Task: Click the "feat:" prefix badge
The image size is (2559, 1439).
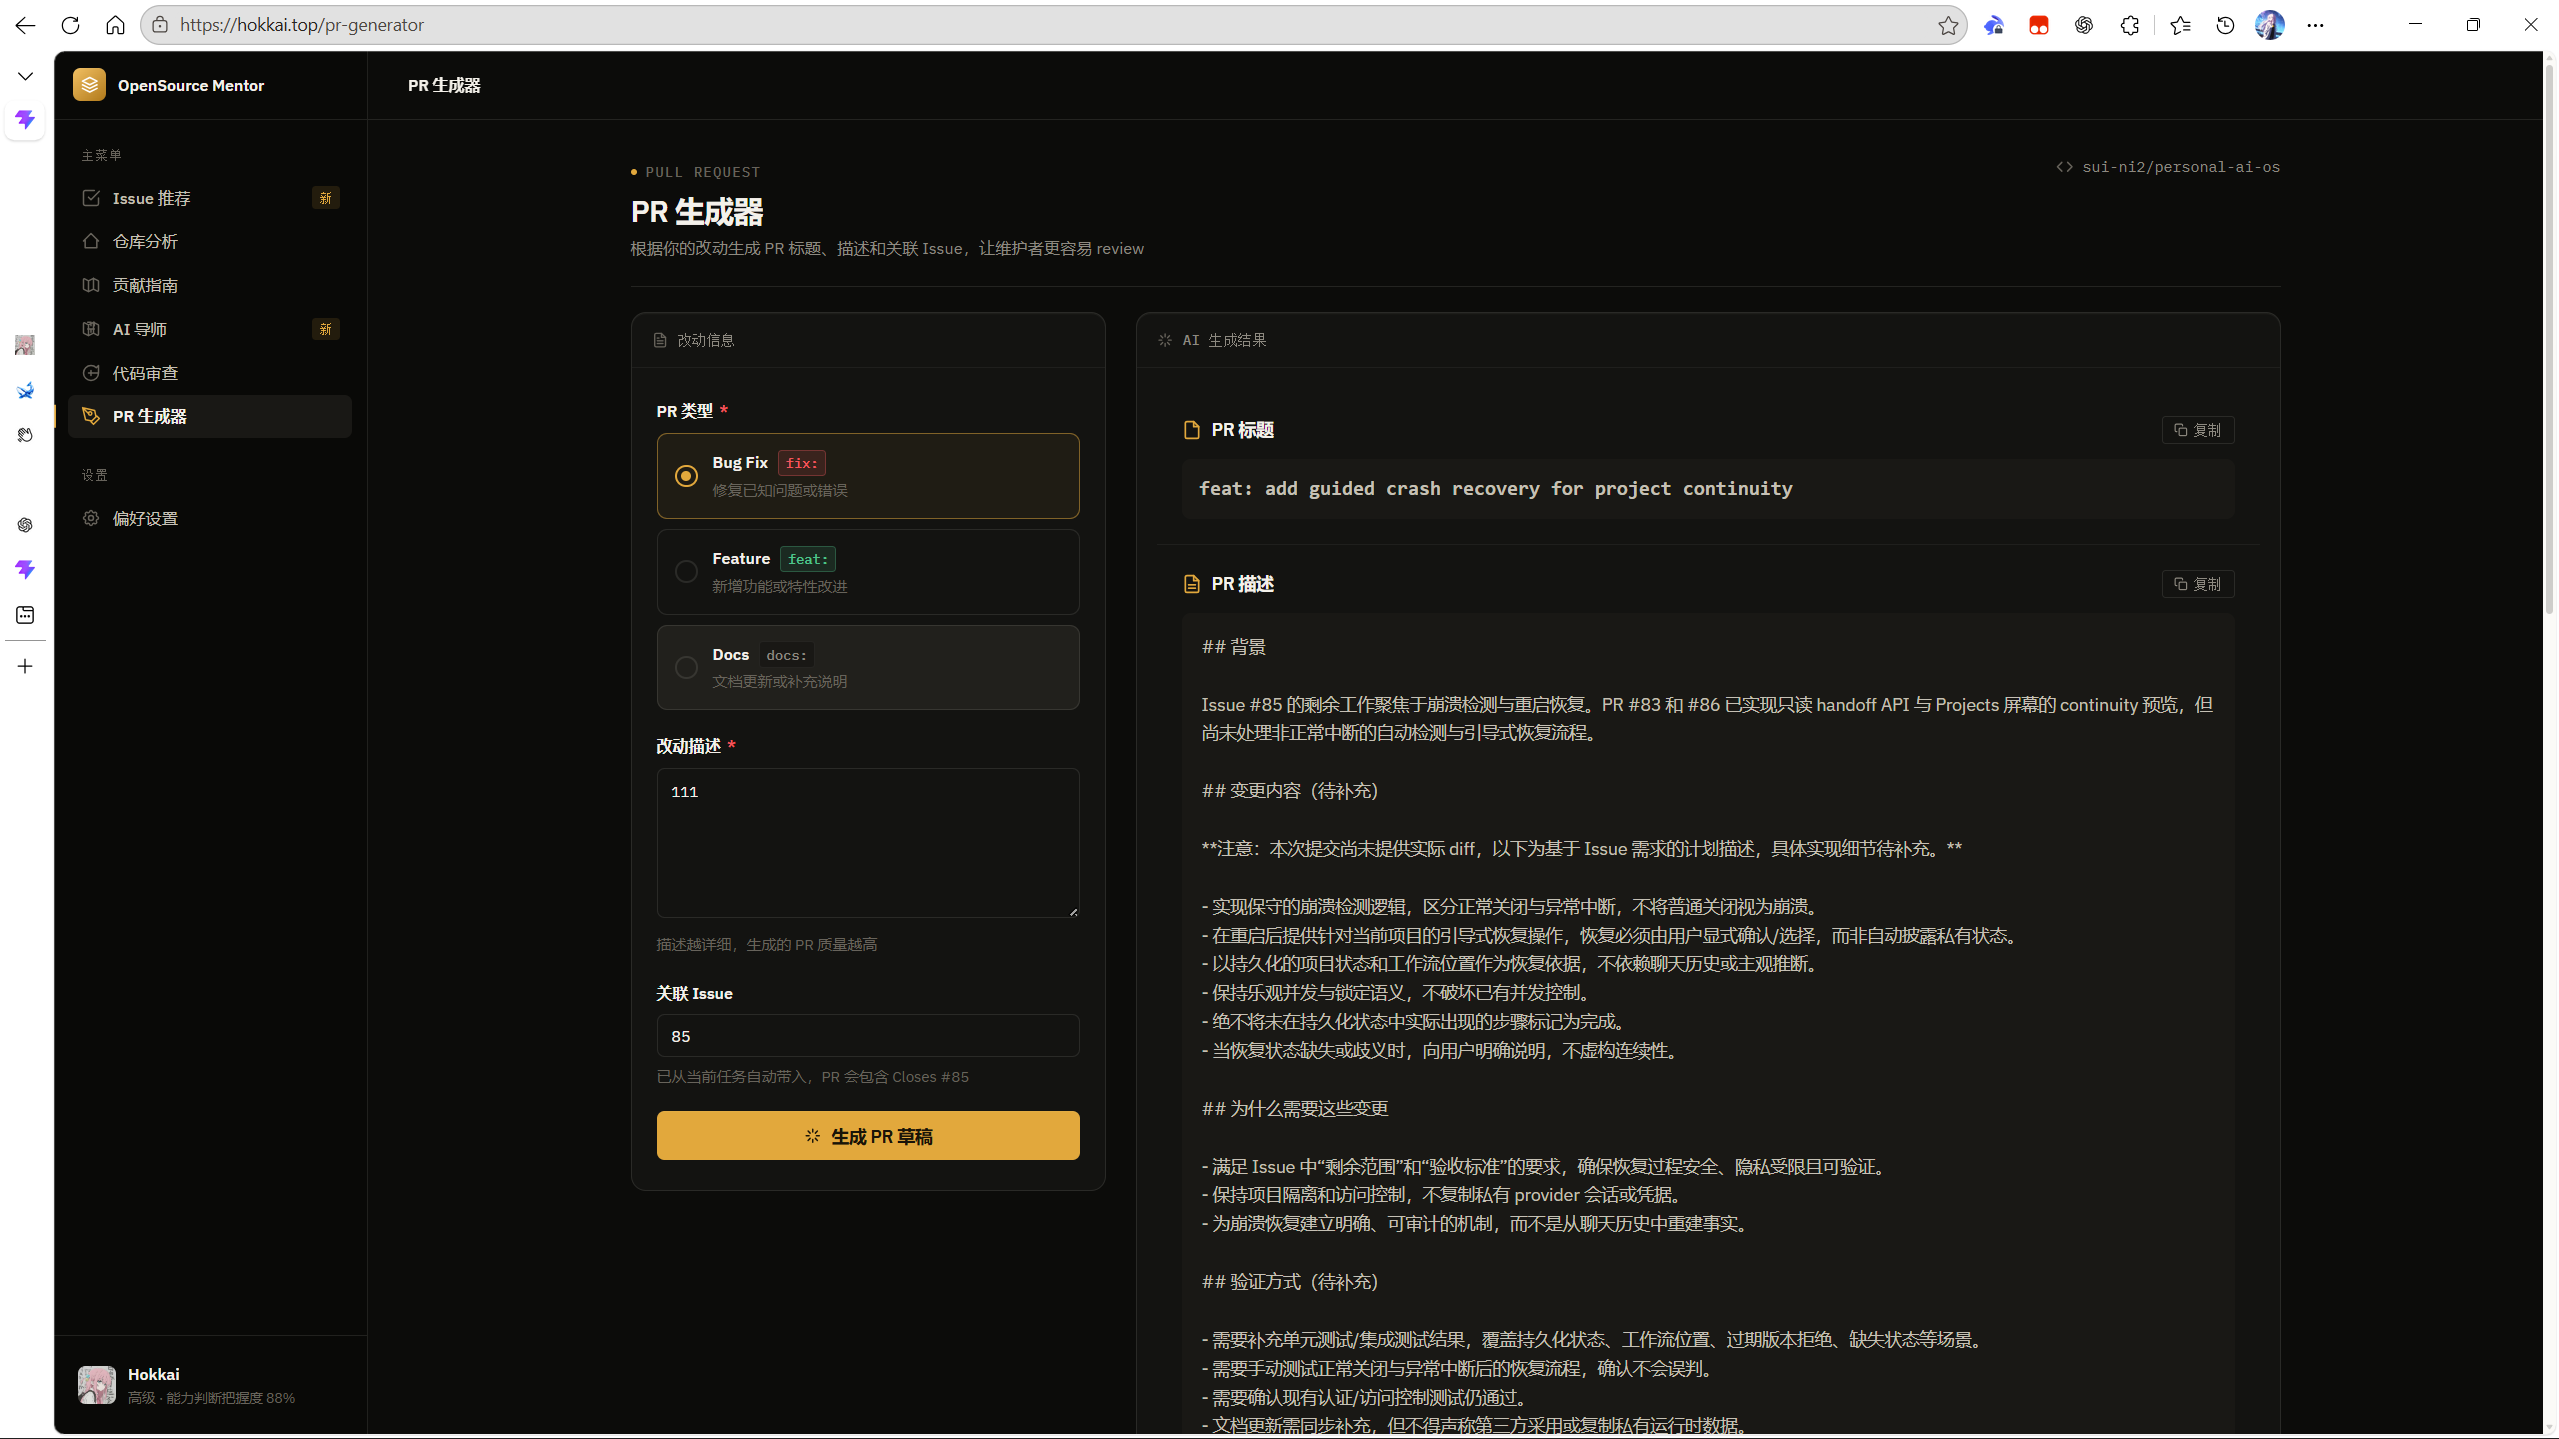Action: 808,559
